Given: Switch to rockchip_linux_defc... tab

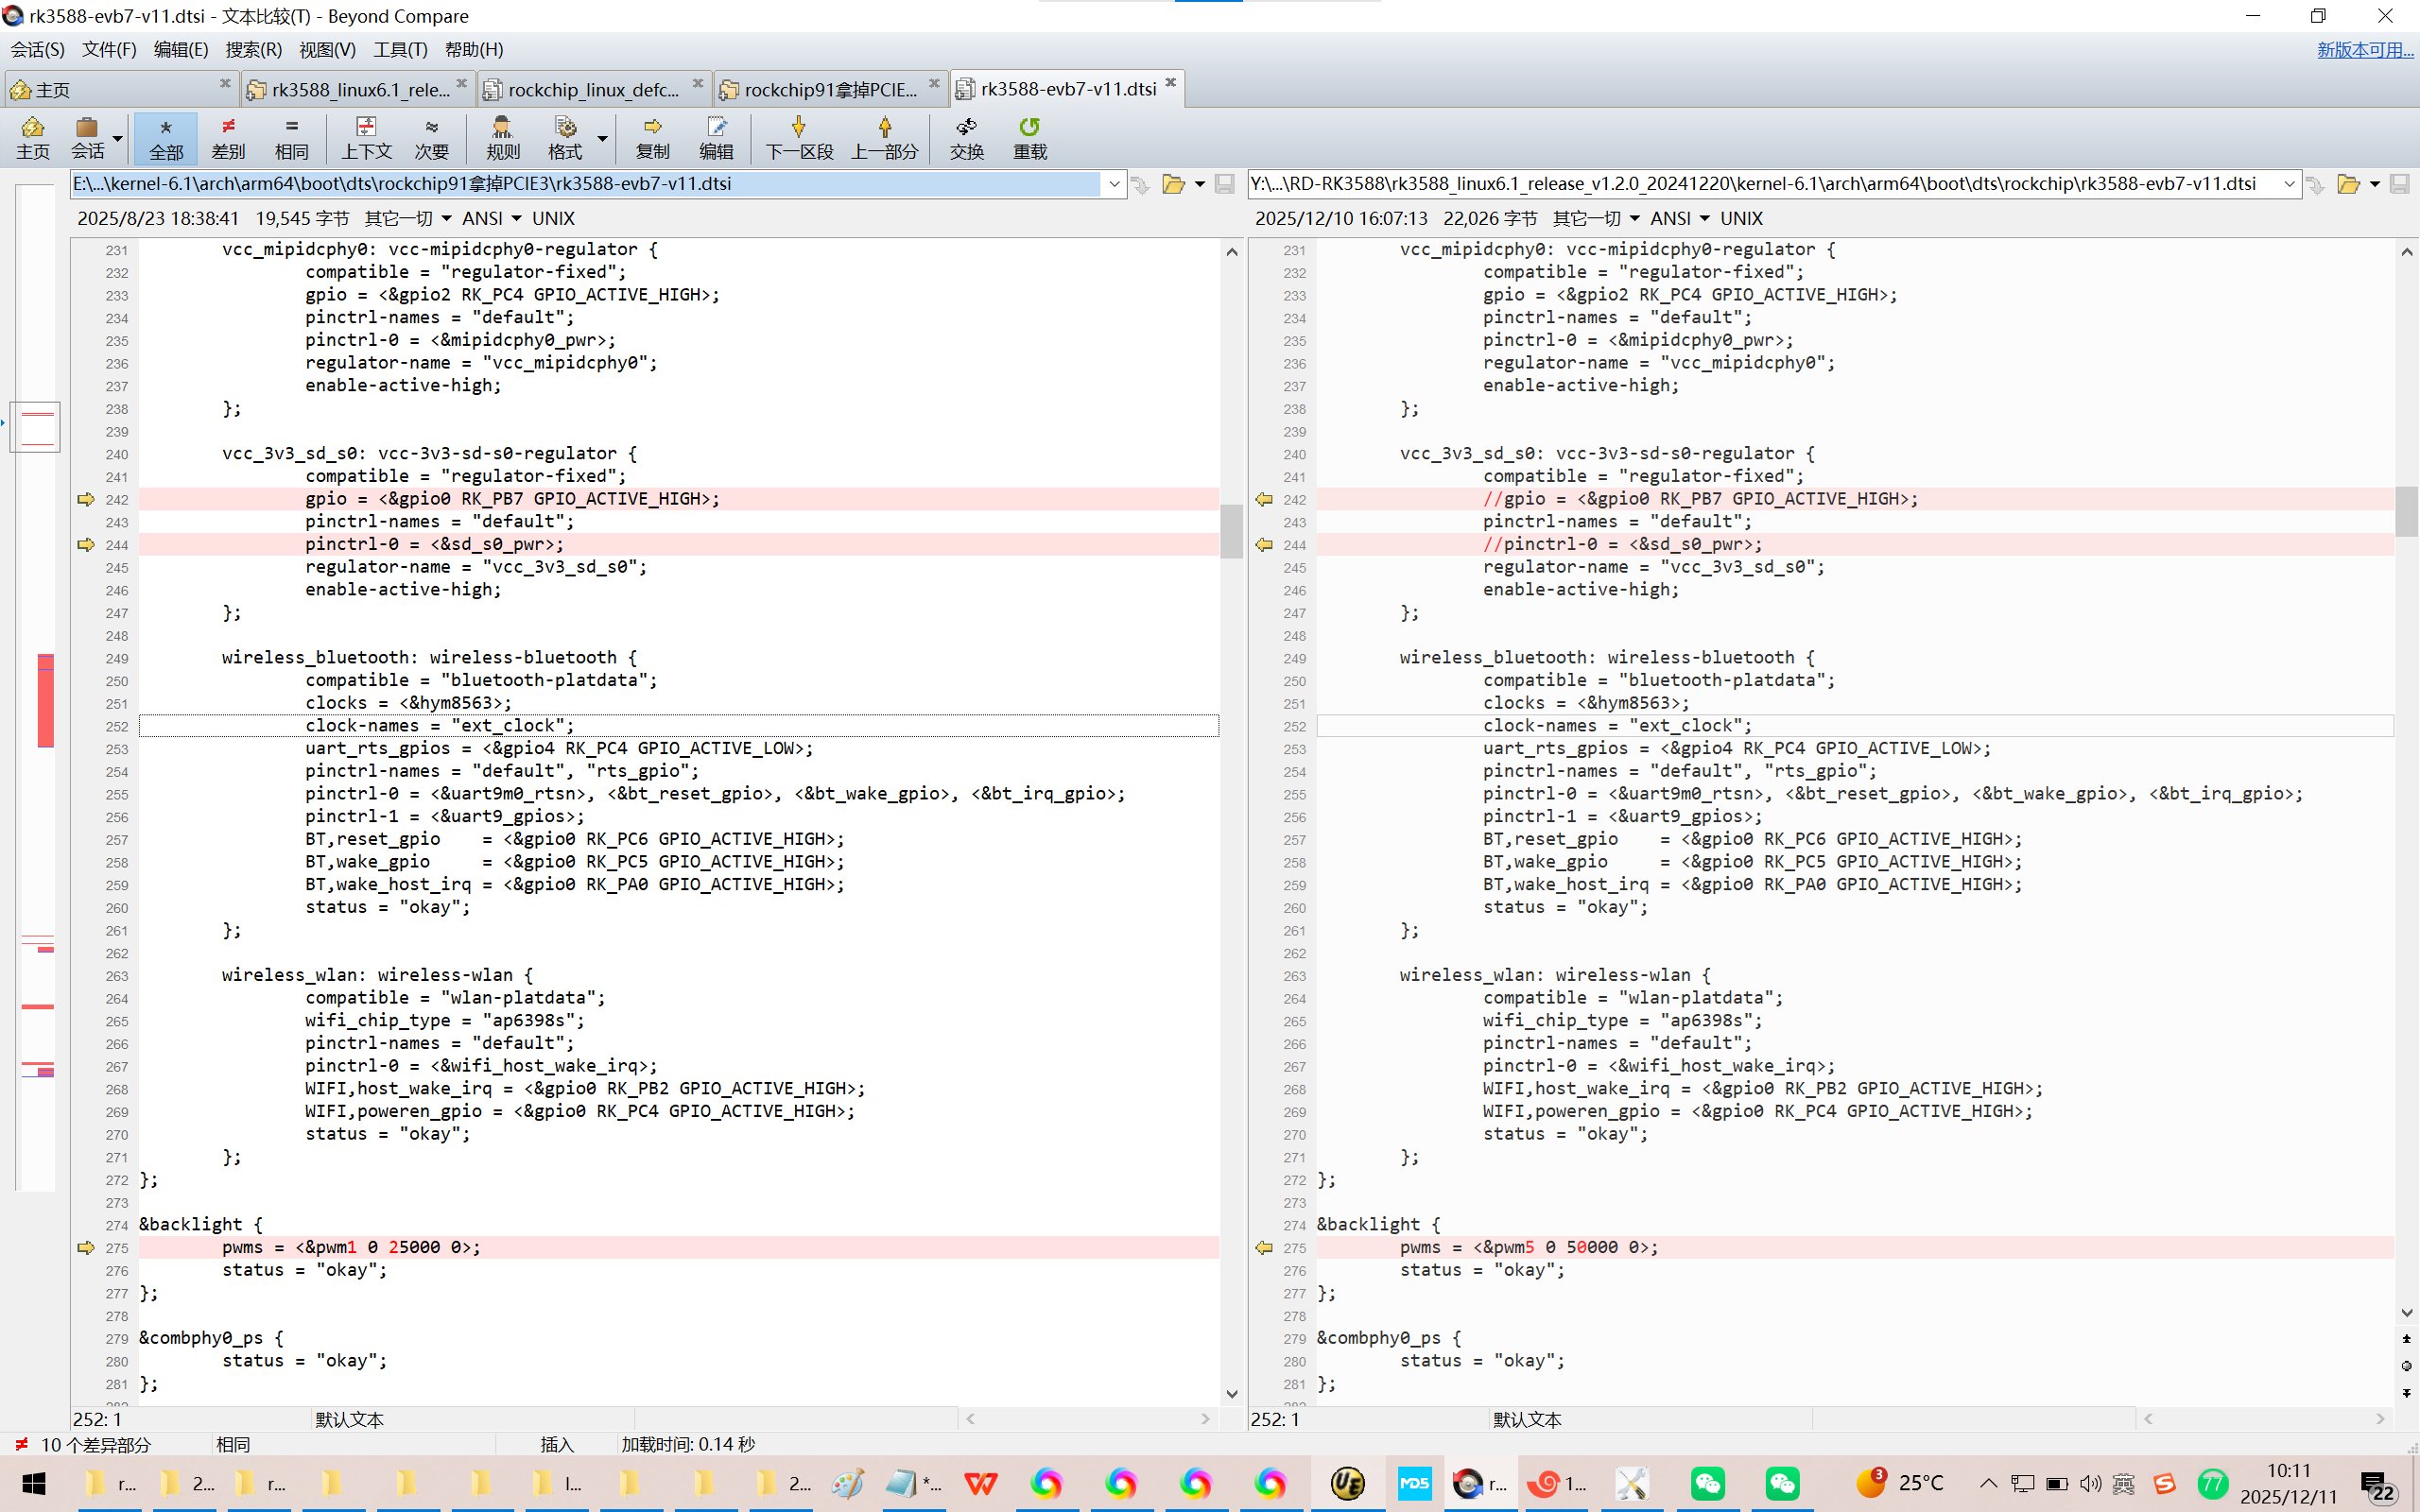Looking at the screenshot, I should 593,89.
